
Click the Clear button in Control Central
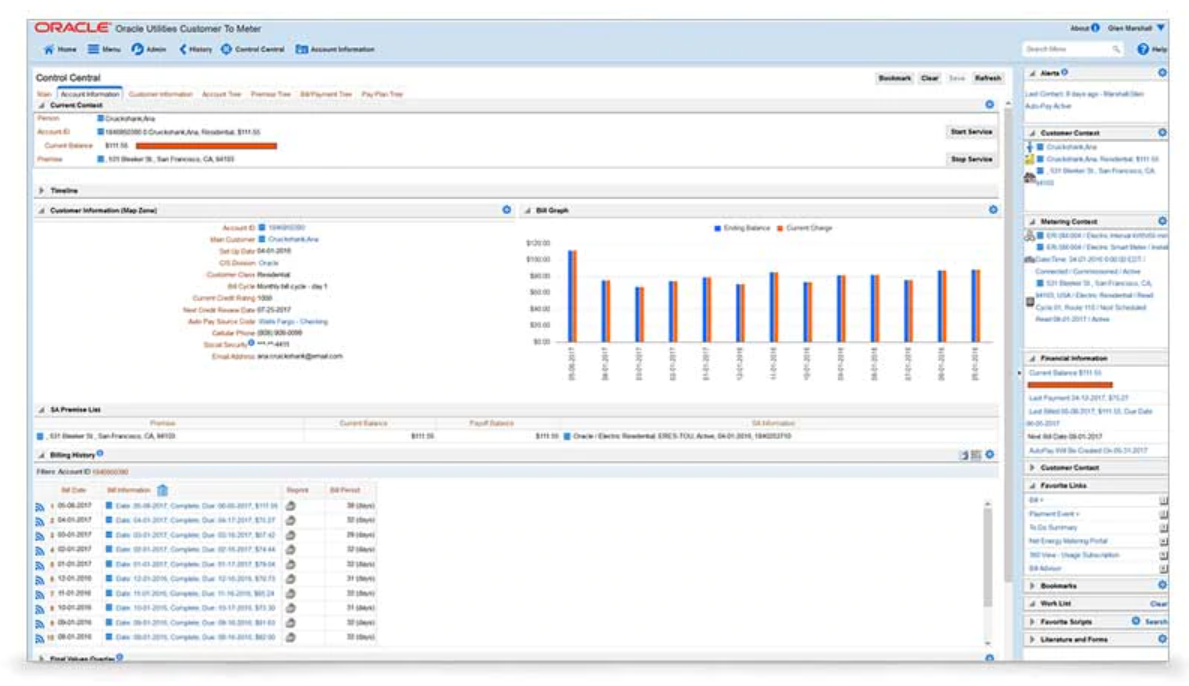pos(930,78)
